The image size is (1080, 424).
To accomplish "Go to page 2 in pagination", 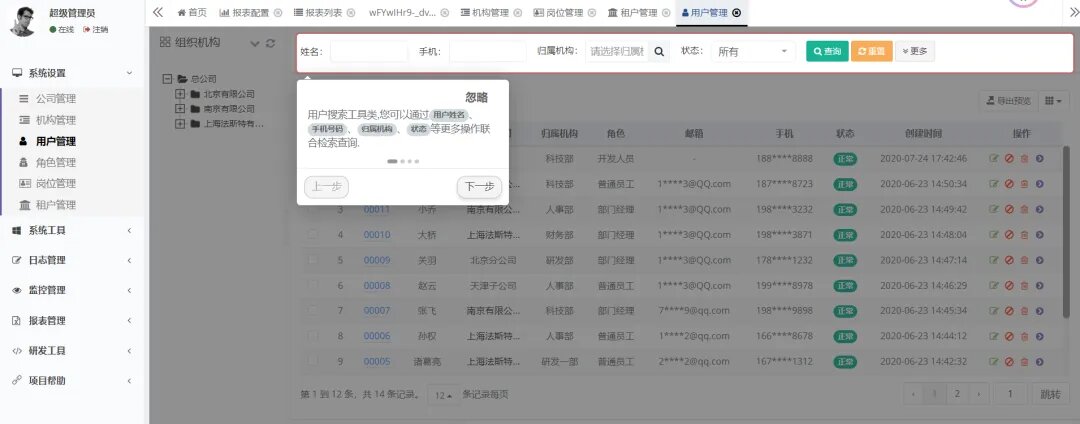I will pos(957,394).
